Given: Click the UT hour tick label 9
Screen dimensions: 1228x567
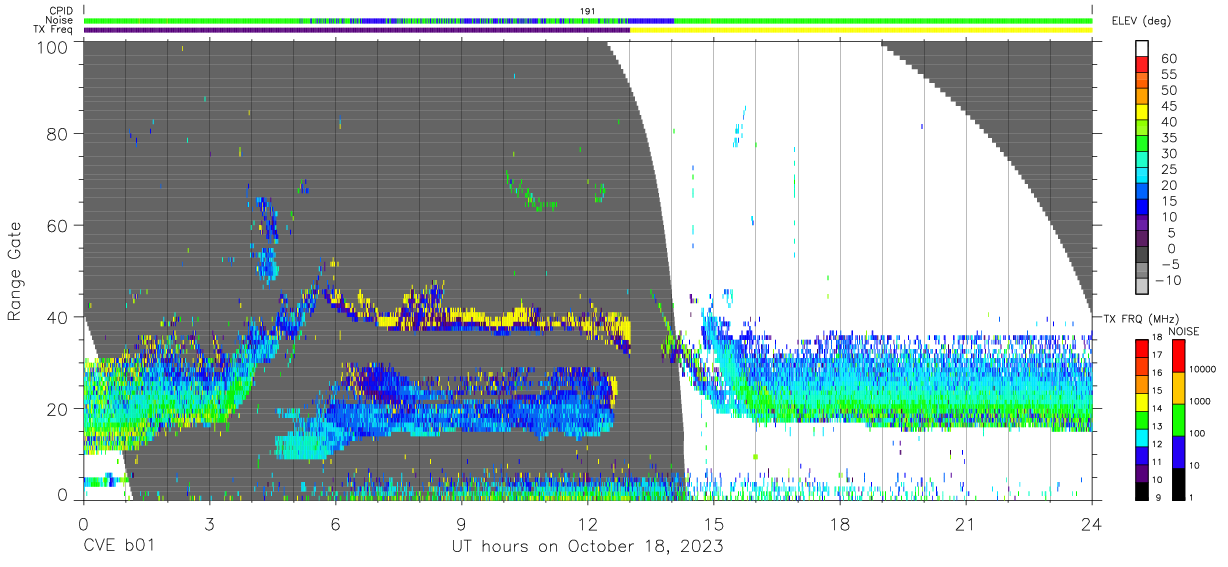Looking at the screenshot, I should click(461, 524).
